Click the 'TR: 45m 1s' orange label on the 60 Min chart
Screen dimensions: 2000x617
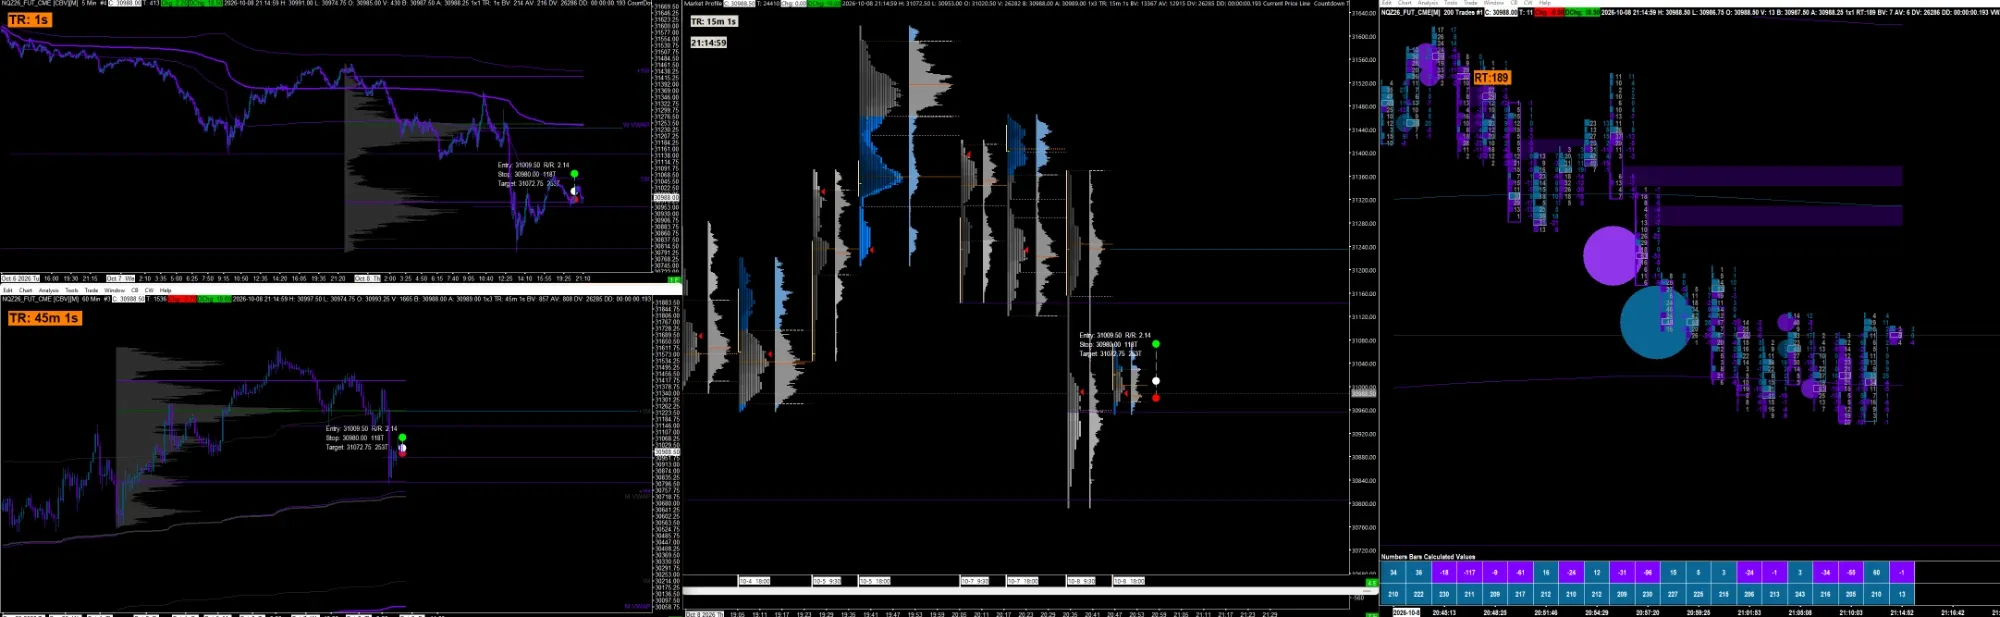click(x=44, y=318)
